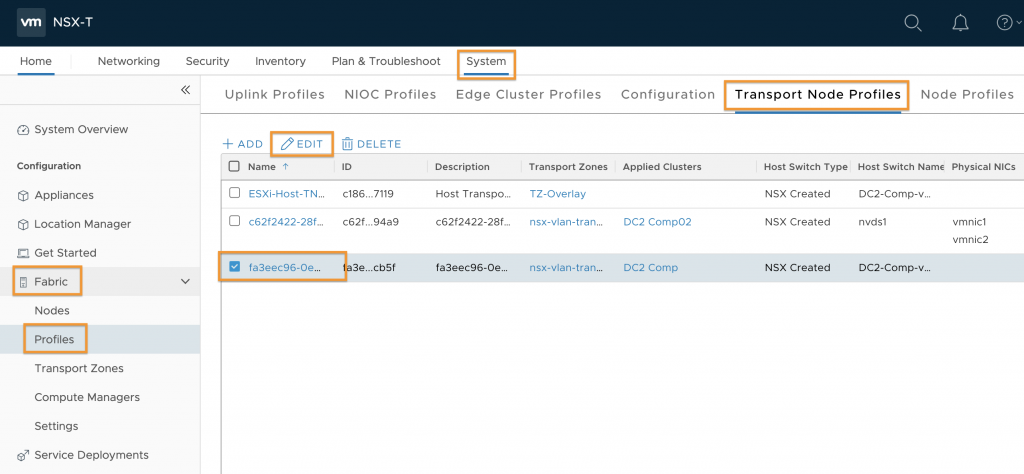Sort by the Name column arrow

click(285, 166)
